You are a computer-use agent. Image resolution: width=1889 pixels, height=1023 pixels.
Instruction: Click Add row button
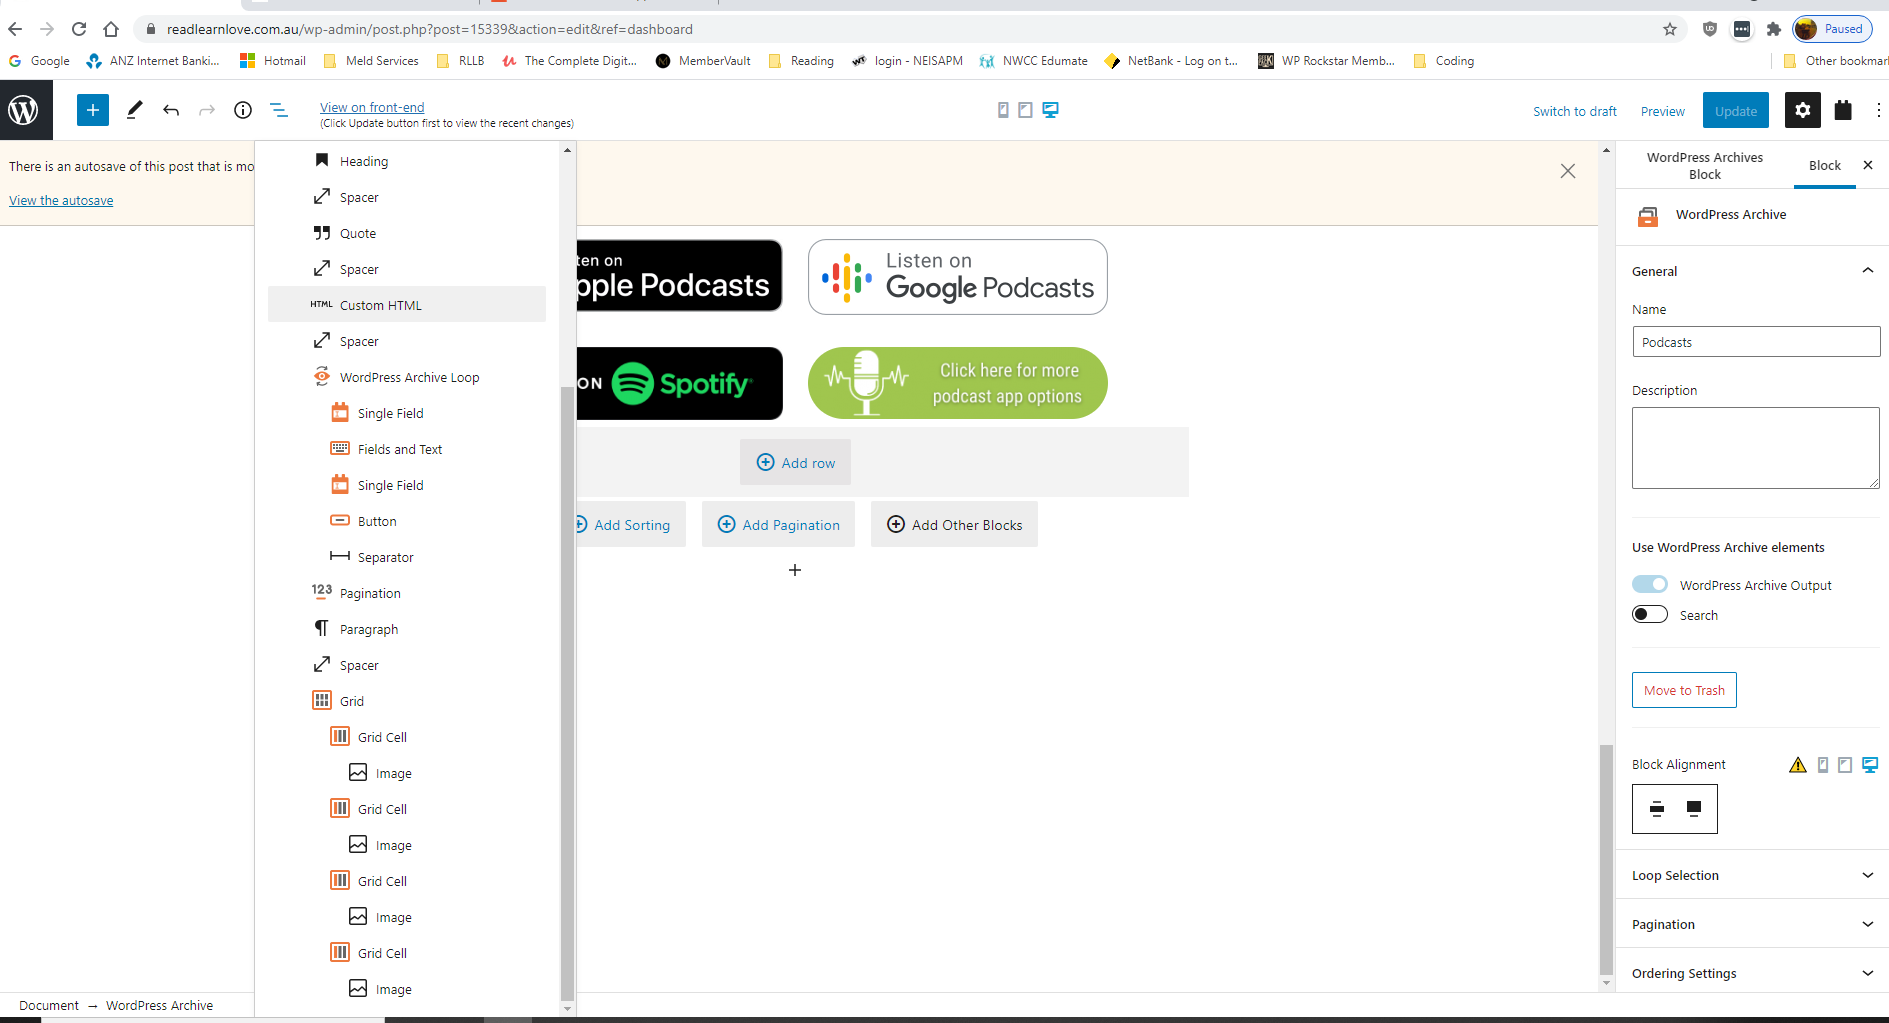click(796, 462)
